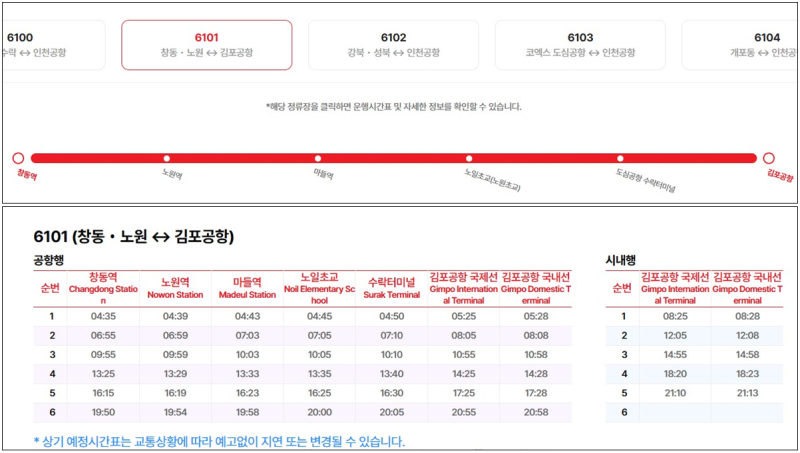800x453 pixels.
Task: Click the 6101 (창동・노원 ↔ 김포공항) title
Action: click(134, 236)
